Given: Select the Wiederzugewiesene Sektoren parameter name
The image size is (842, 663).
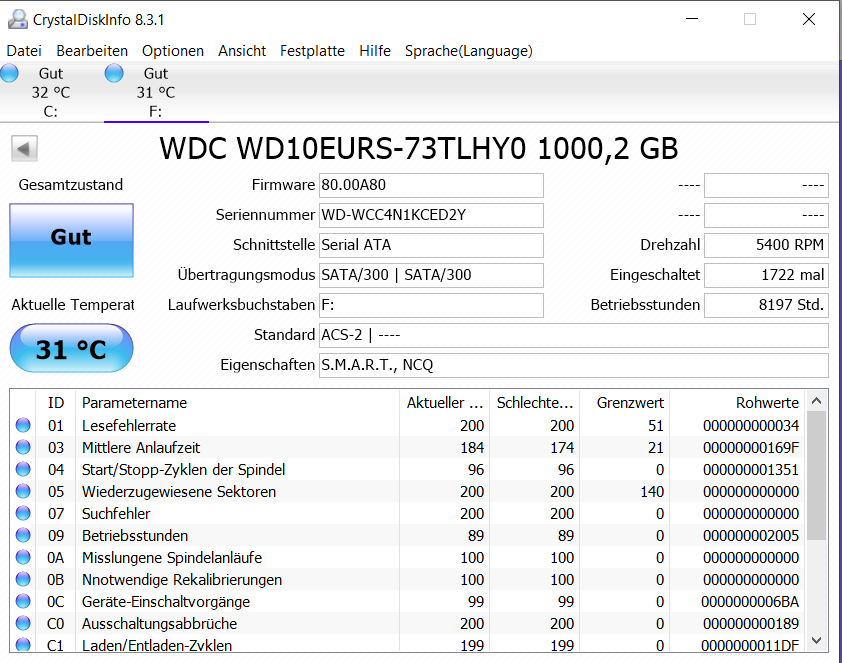Looking at the screenshot, I should pos(179,492).
